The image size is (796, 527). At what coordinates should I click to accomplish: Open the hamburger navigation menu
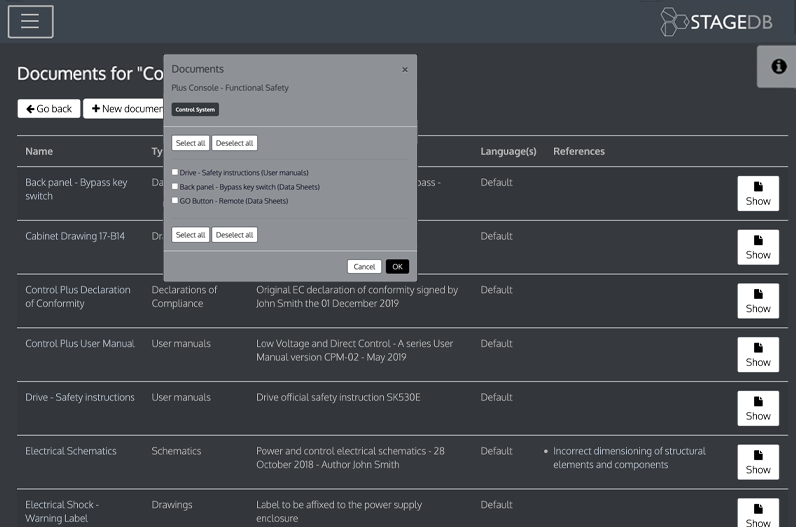click(x=30, y=21)
